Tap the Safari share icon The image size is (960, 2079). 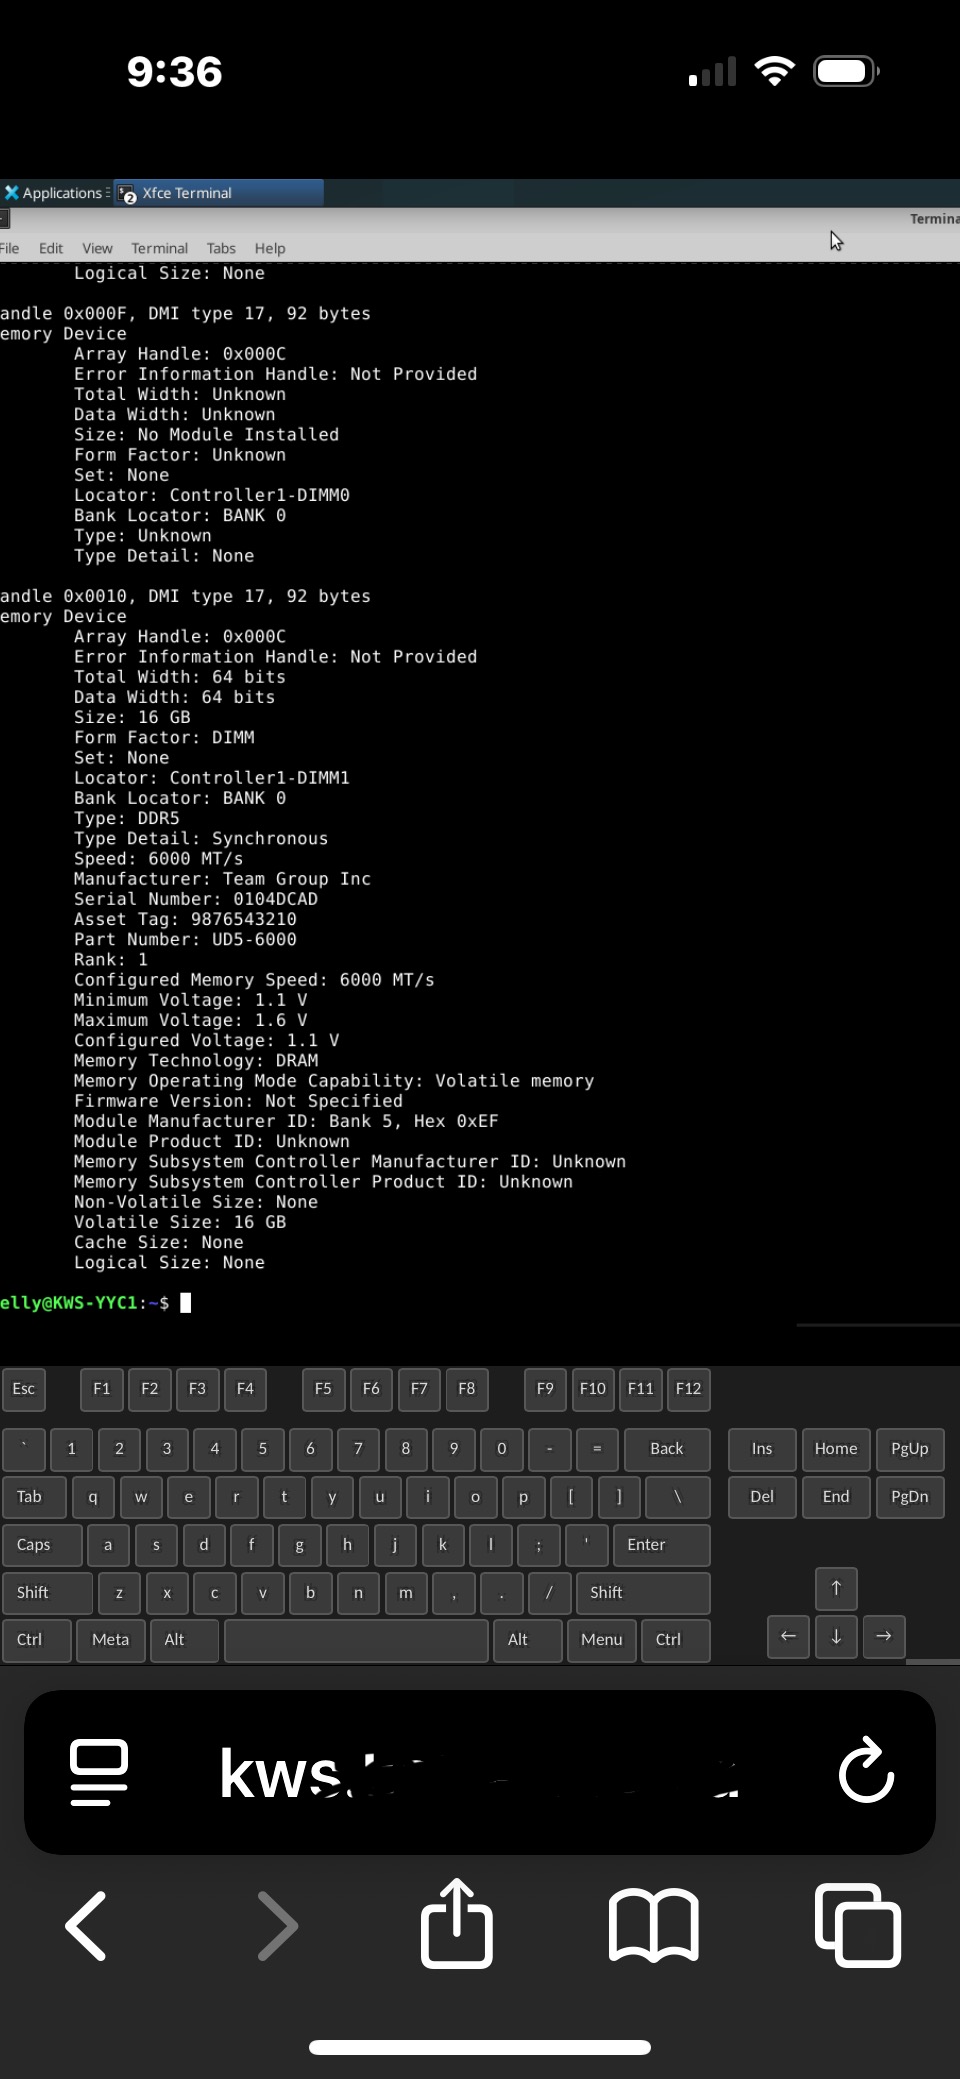(x=457, y=1924)
